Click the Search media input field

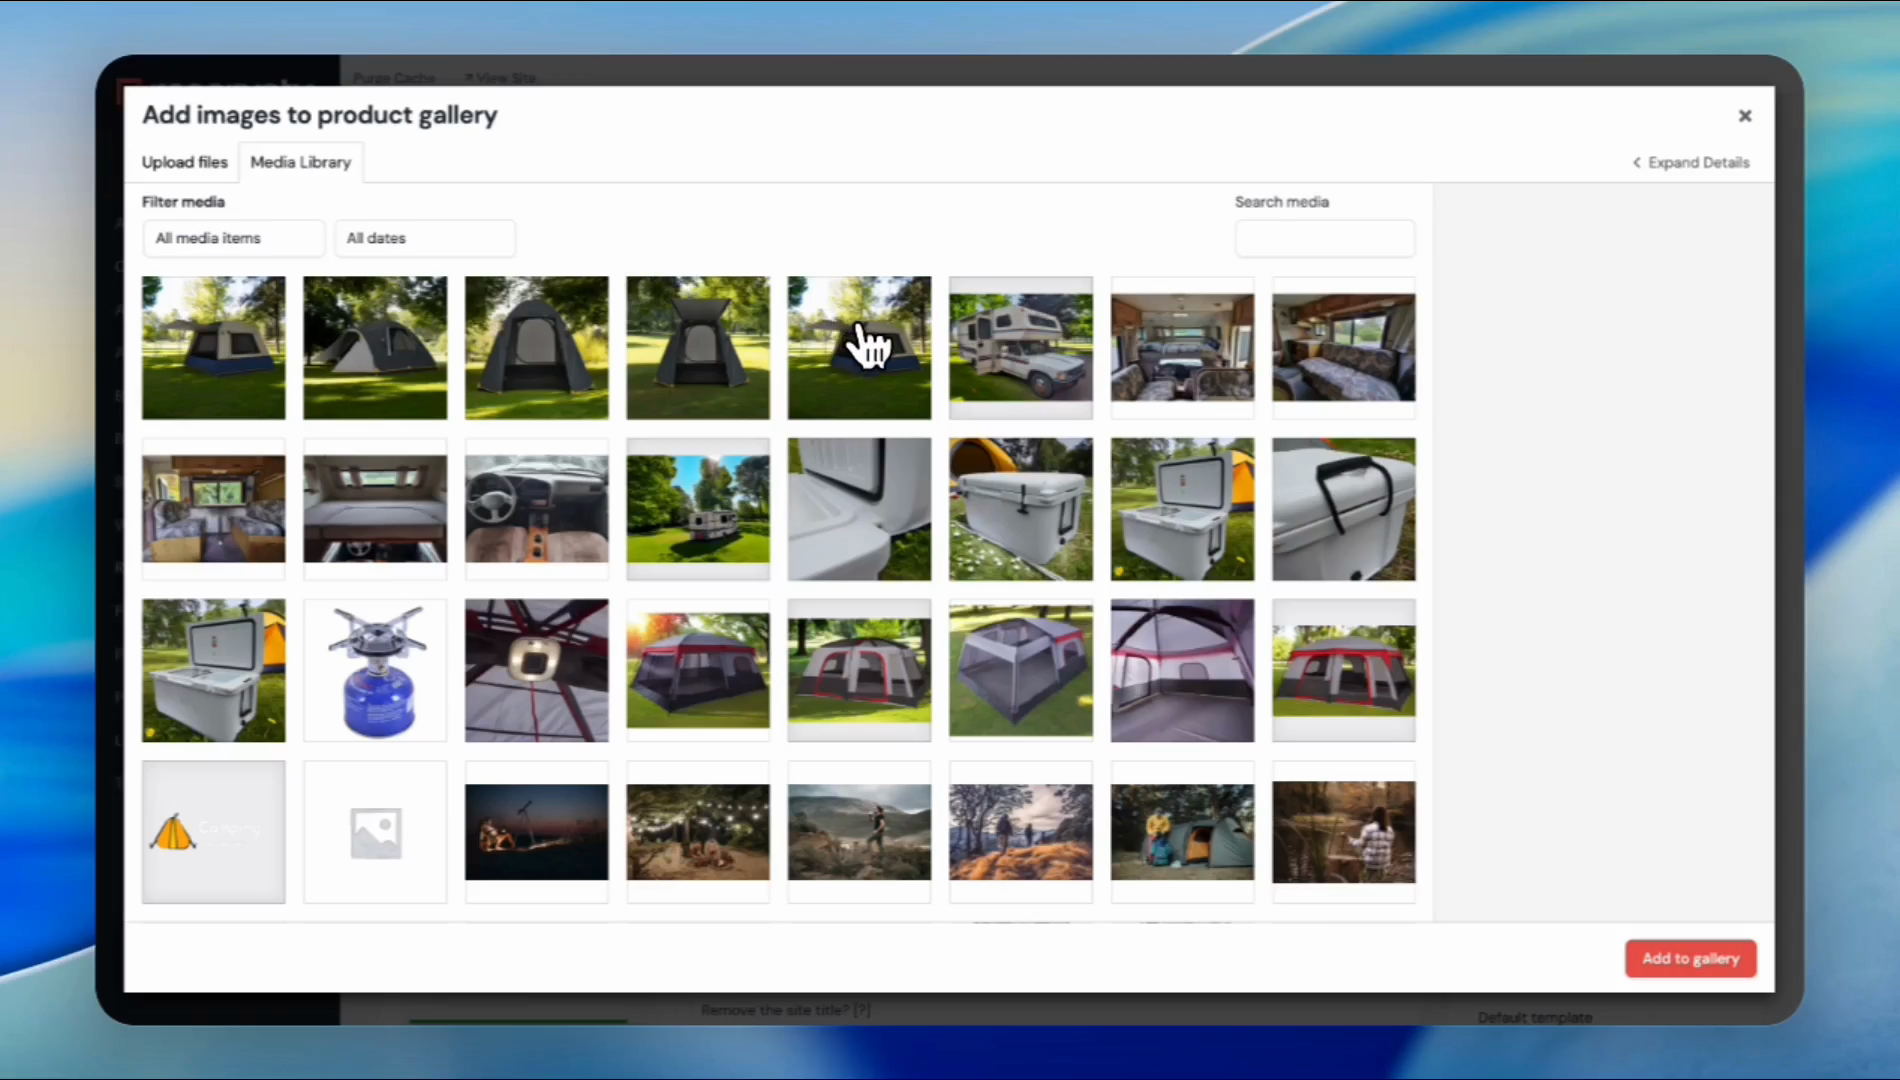1324,239
